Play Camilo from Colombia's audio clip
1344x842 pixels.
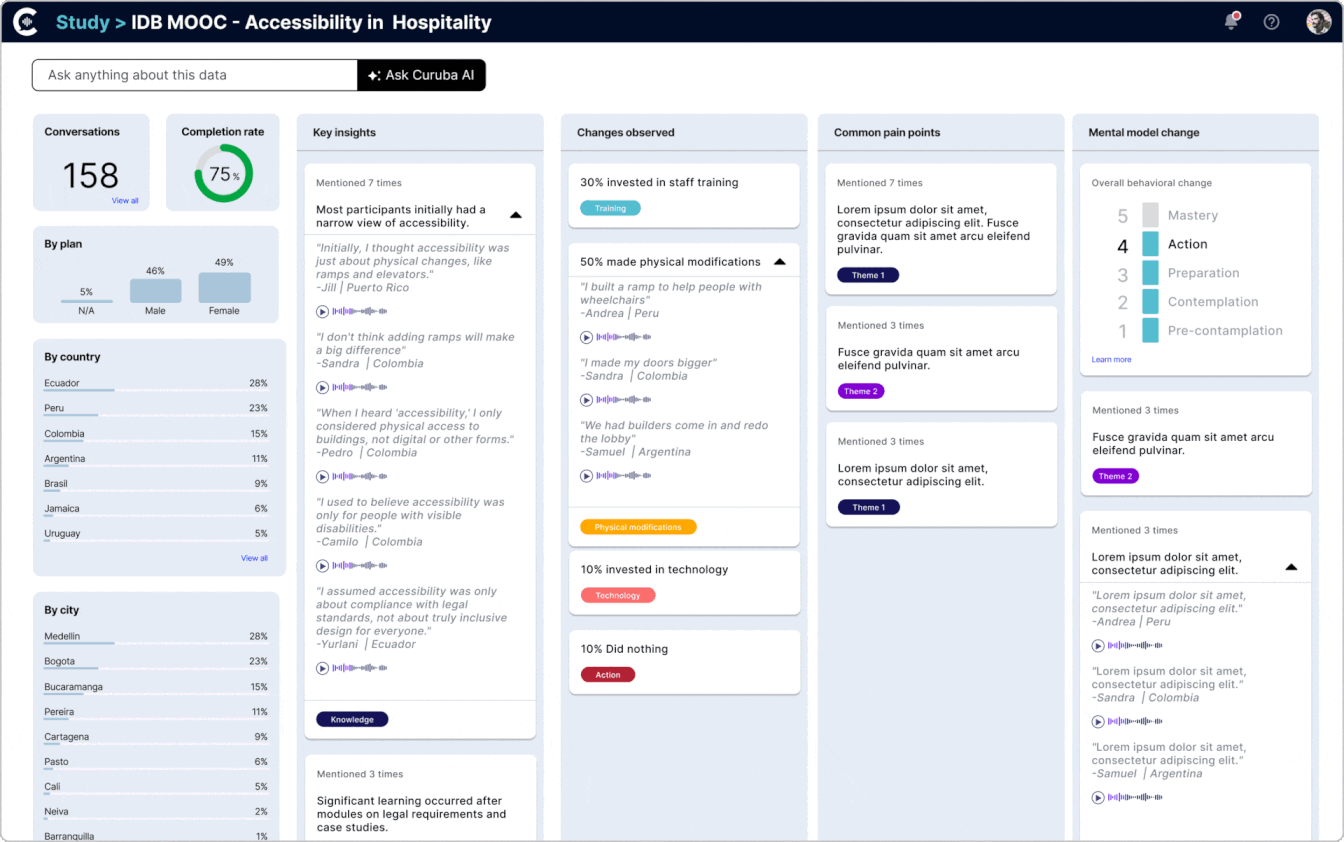pyautogui.click(x=322, y=565)
